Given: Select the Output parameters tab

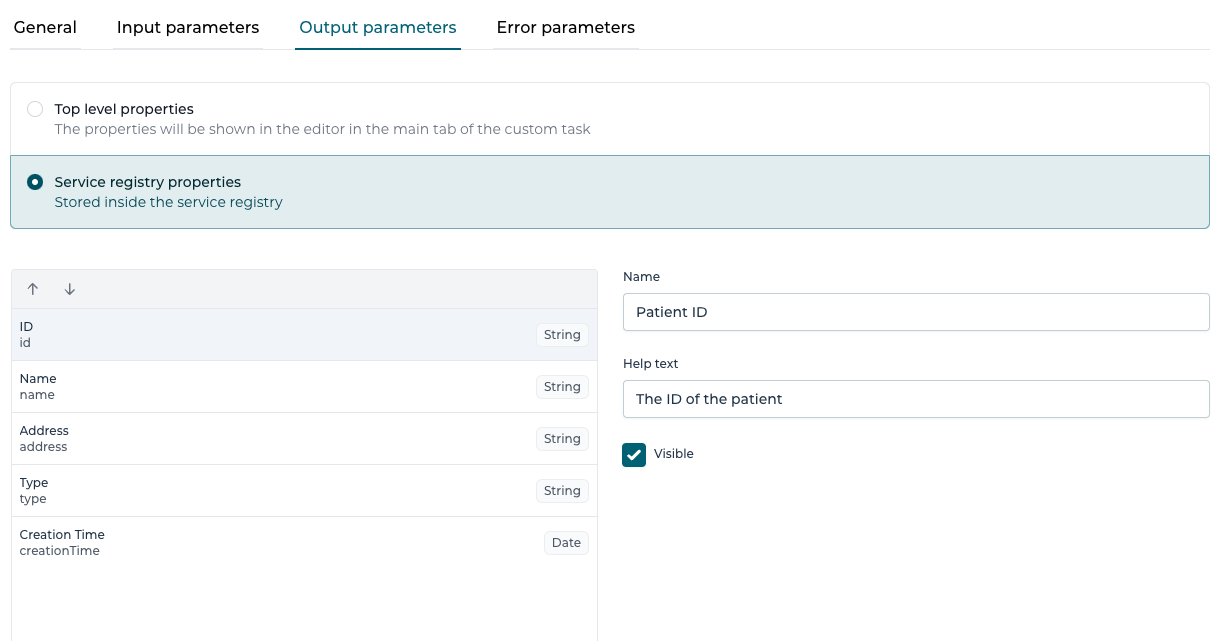Looking at the screenshot, I should [x=378, y=27].
